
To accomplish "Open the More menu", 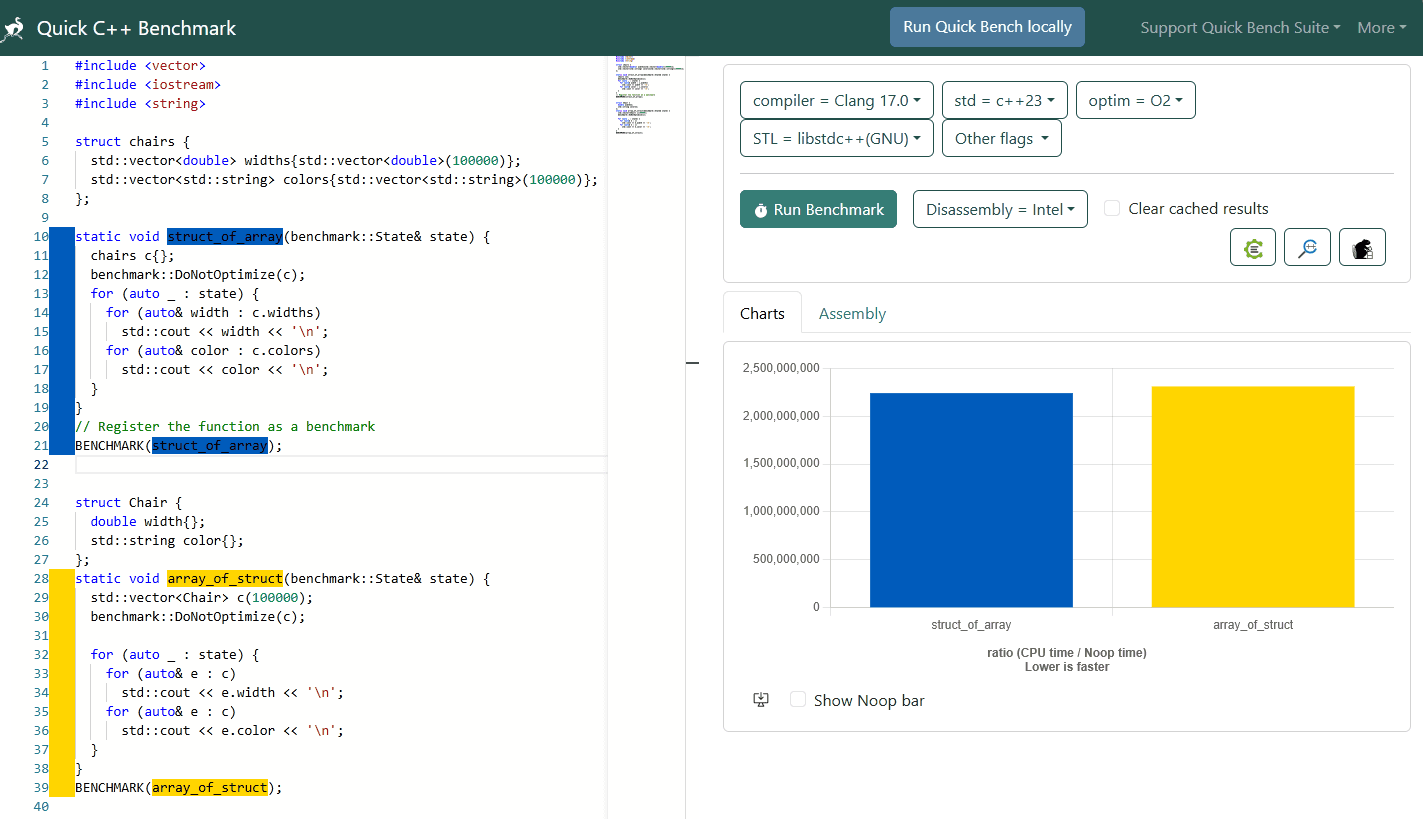I will (x=1380, y=28).
